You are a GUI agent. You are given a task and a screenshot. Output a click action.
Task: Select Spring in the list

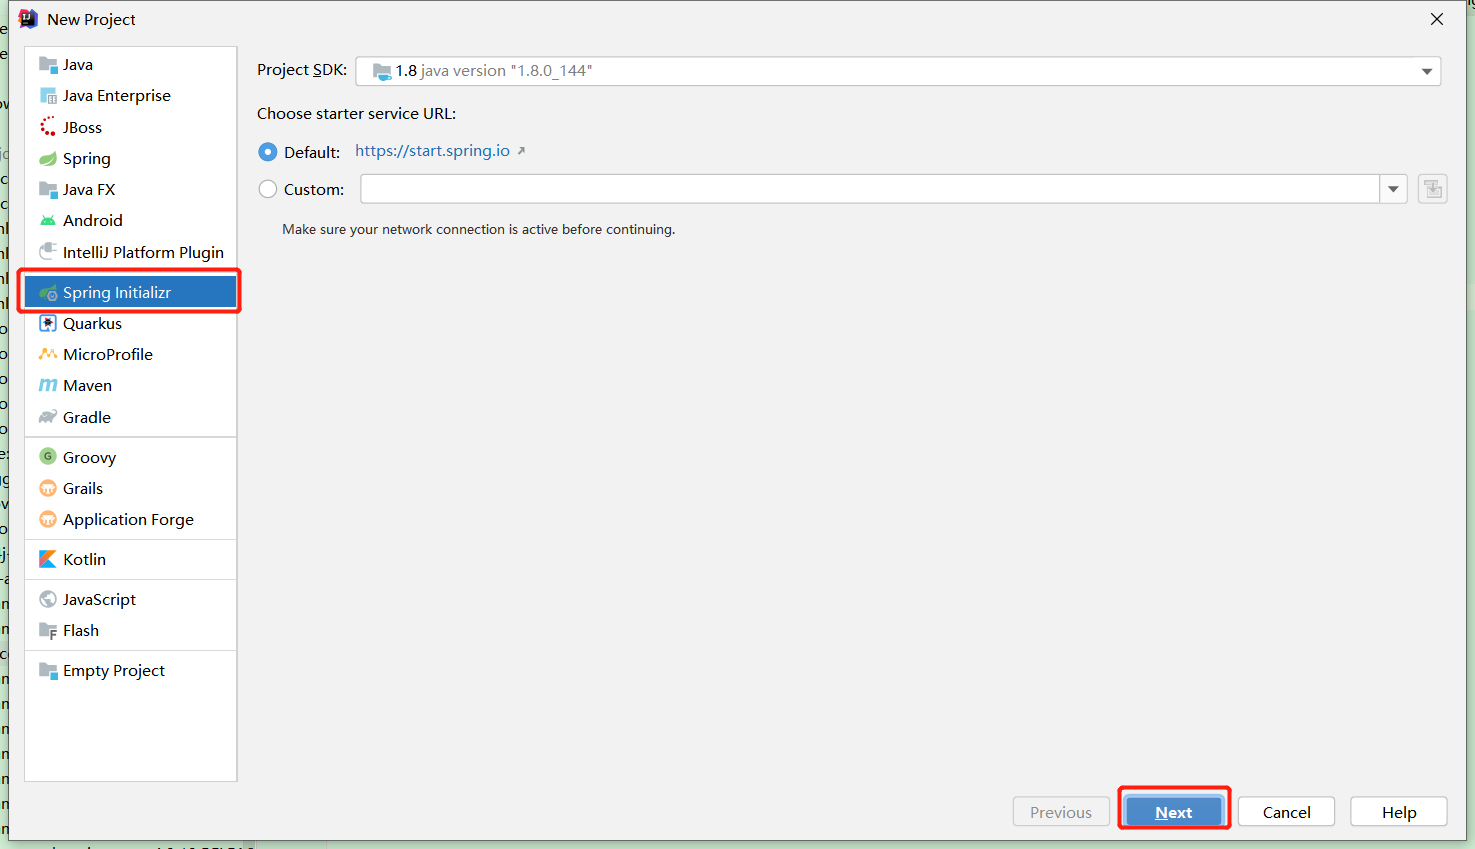click(x=131, y=159)
